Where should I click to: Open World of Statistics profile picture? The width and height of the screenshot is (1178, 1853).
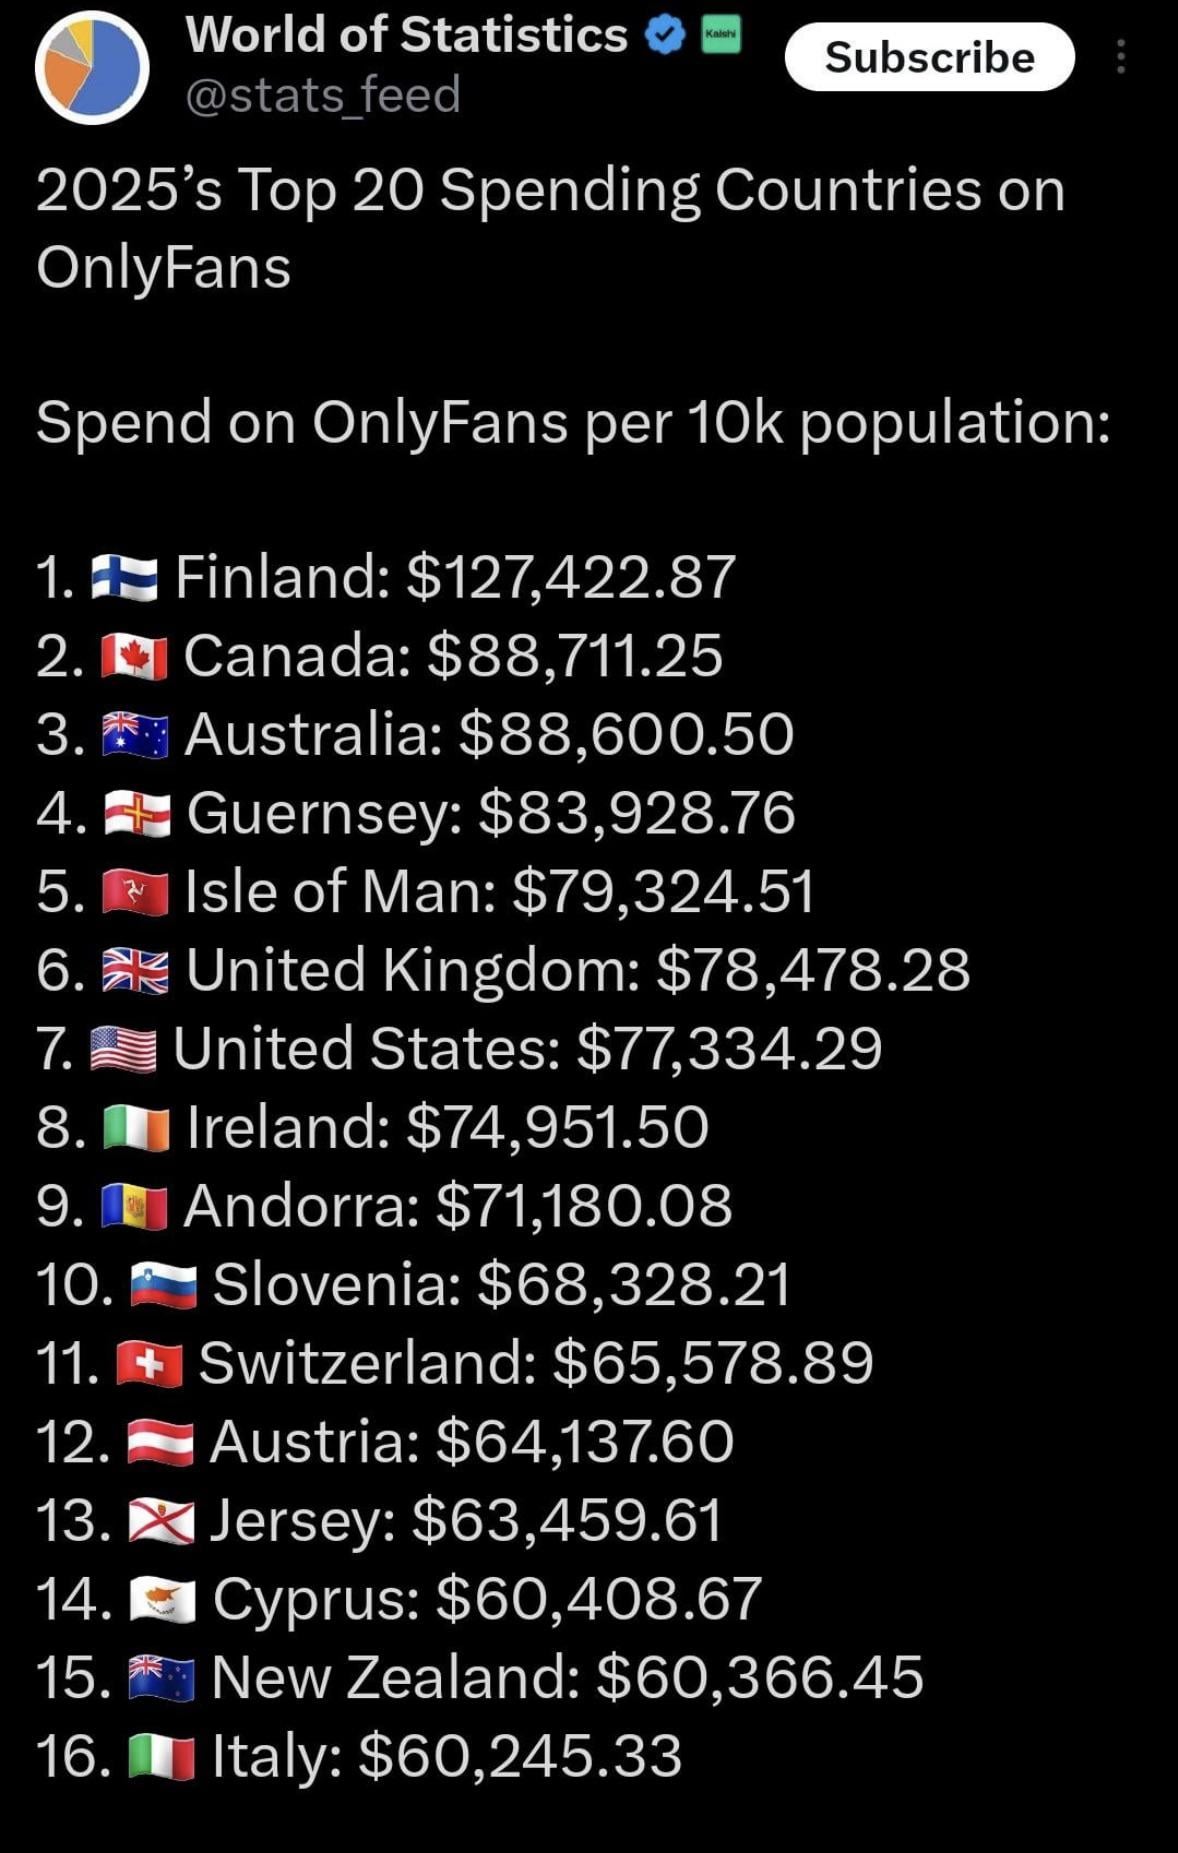pos(92,67)
